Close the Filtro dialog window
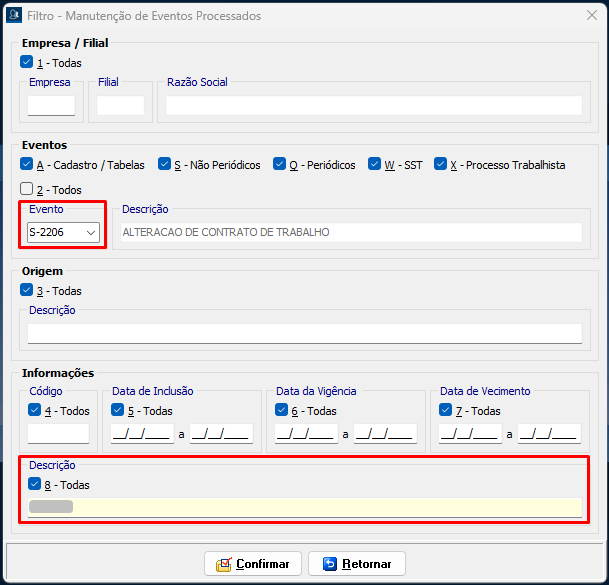 590,16
